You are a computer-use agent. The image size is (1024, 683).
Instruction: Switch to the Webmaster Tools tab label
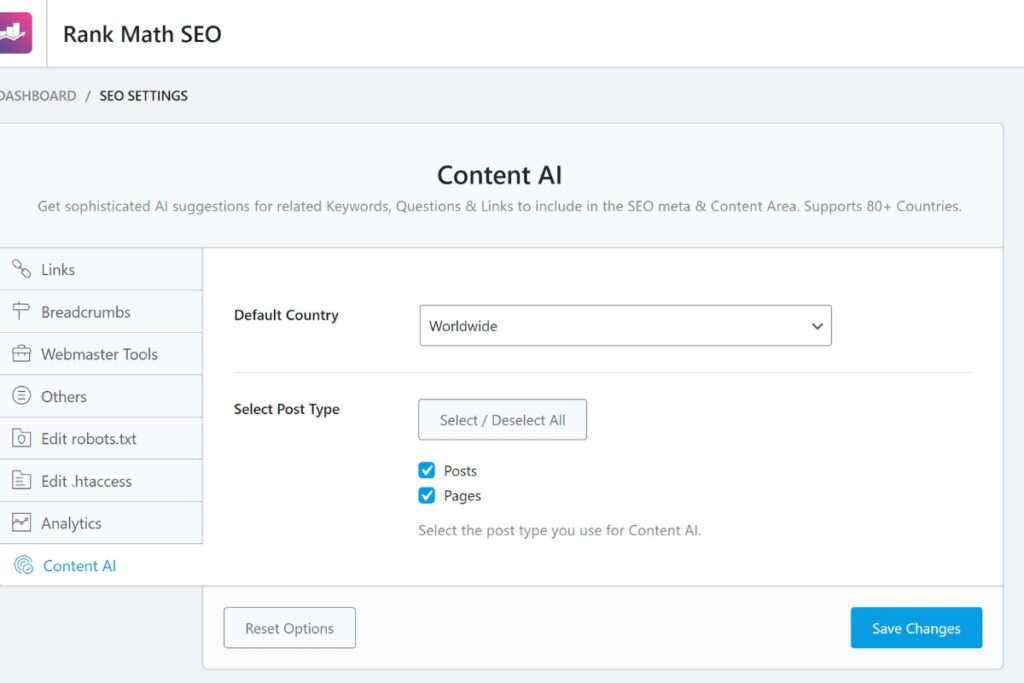pos(99,354)
